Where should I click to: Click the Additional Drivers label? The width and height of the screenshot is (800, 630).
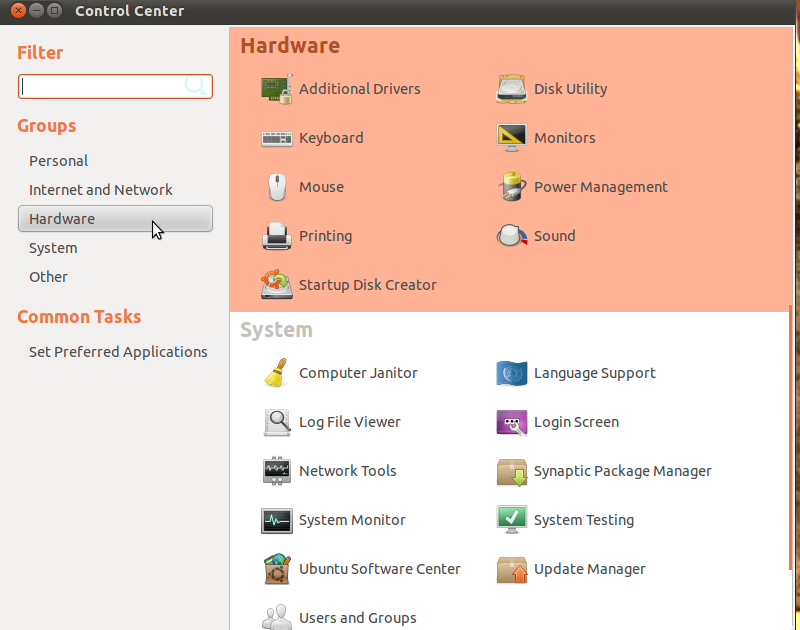coord(360,89)
